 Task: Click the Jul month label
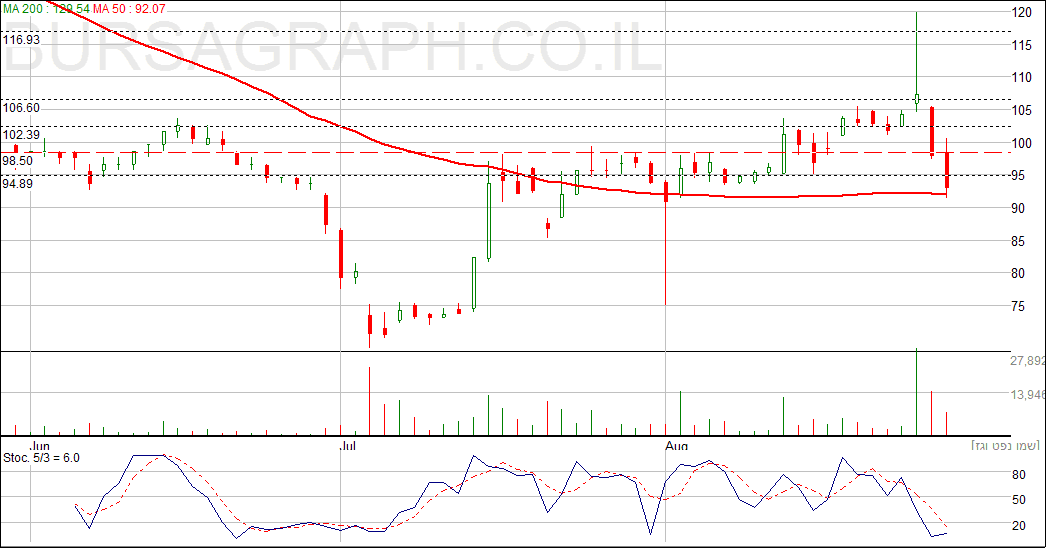pyautogui.click(x=348, y=445)
